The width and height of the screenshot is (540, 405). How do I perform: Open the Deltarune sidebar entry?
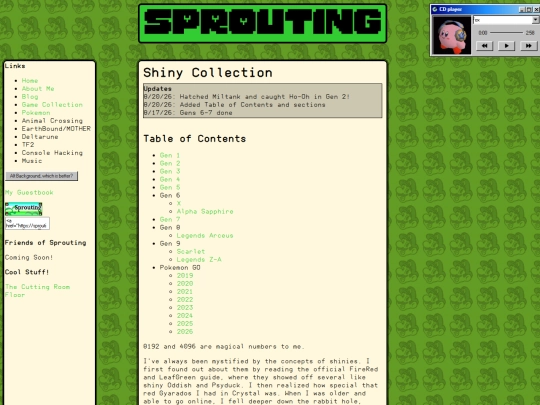tap(40, 137)
